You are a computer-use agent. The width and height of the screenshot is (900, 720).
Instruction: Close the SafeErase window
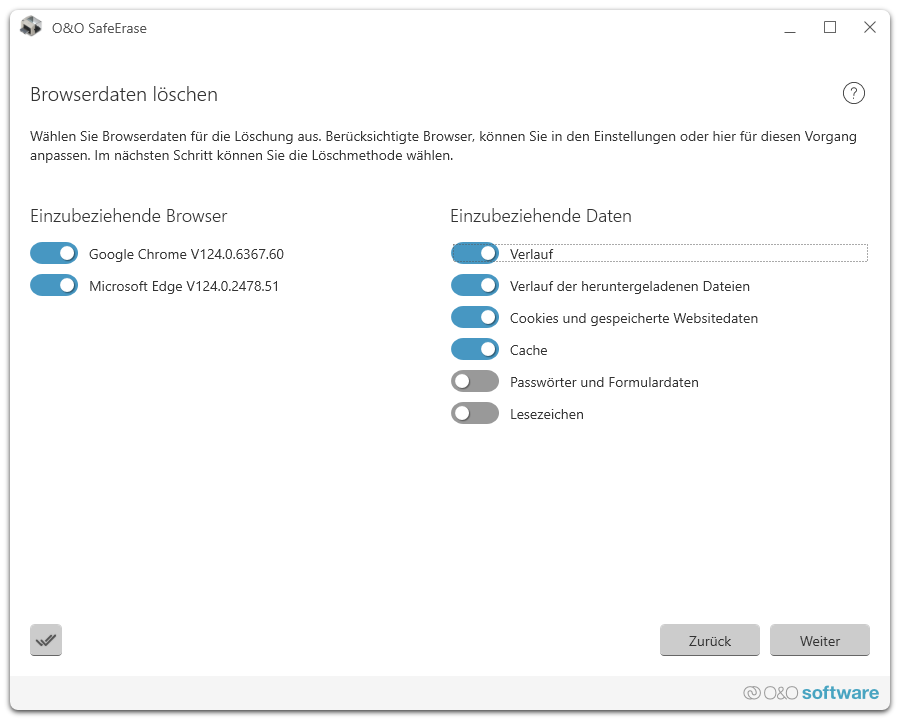(870, 28)
